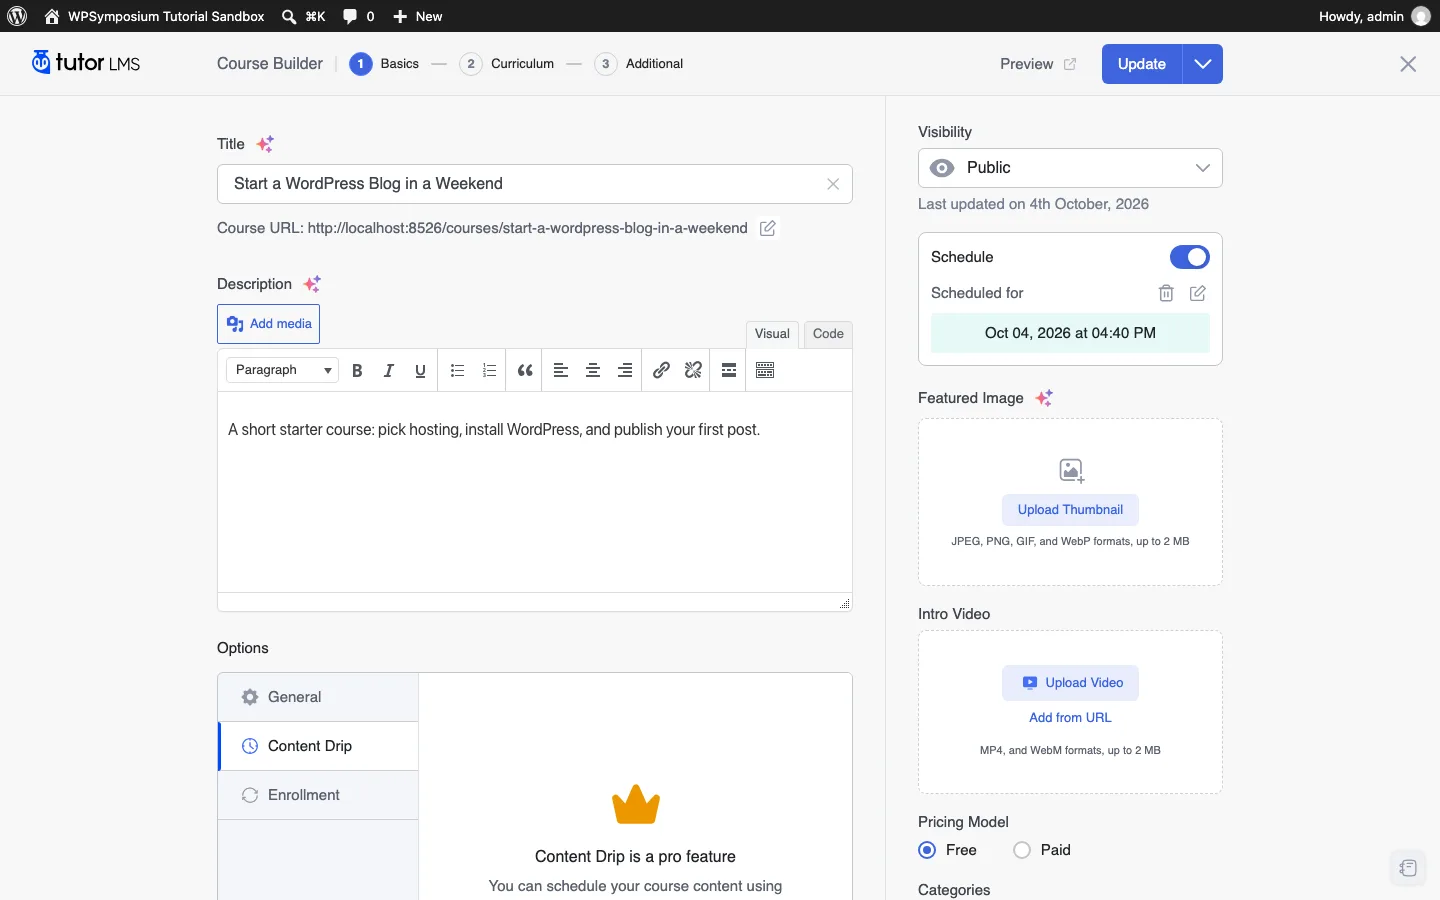Click the Add from URL link

tap(1070, 718)
